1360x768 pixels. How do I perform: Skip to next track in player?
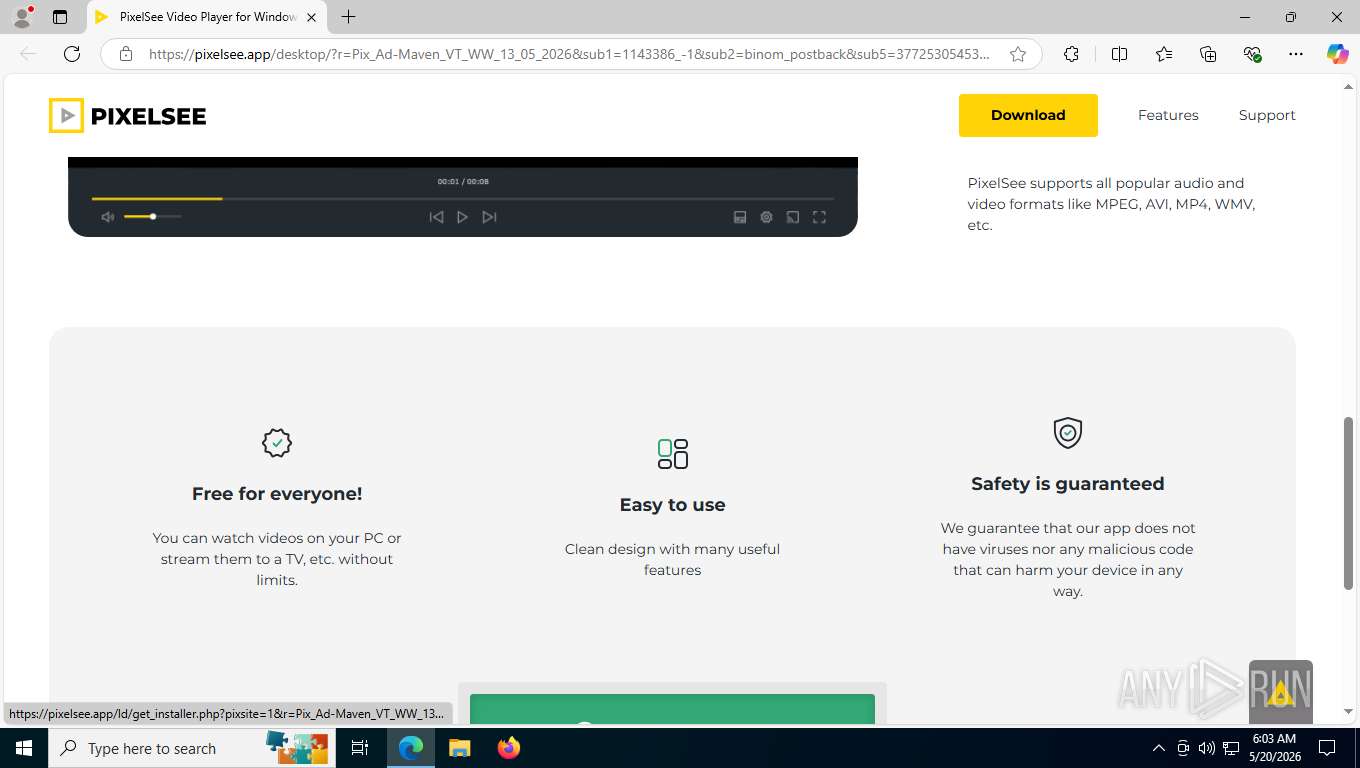pos(489,217)
